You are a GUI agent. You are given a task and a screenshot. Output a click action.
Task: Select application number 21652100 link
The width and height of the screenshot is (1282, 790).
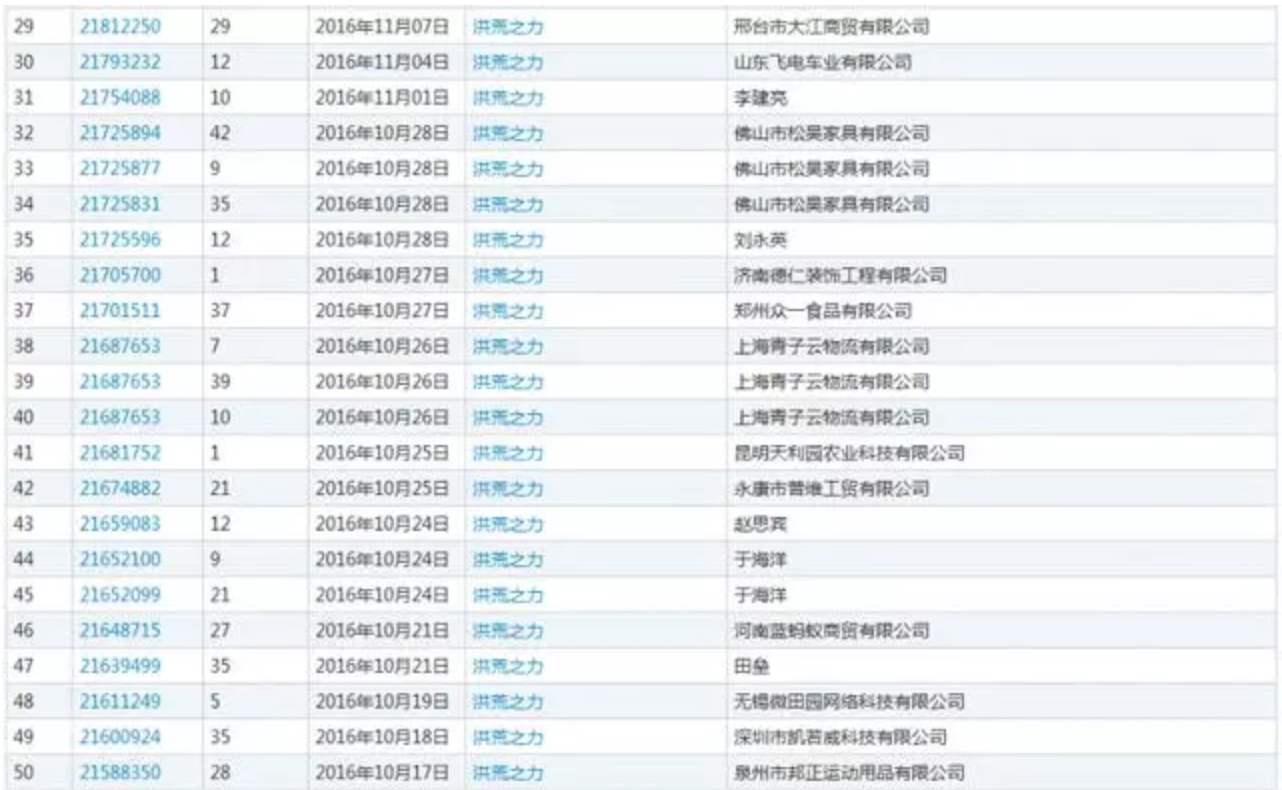119,559
